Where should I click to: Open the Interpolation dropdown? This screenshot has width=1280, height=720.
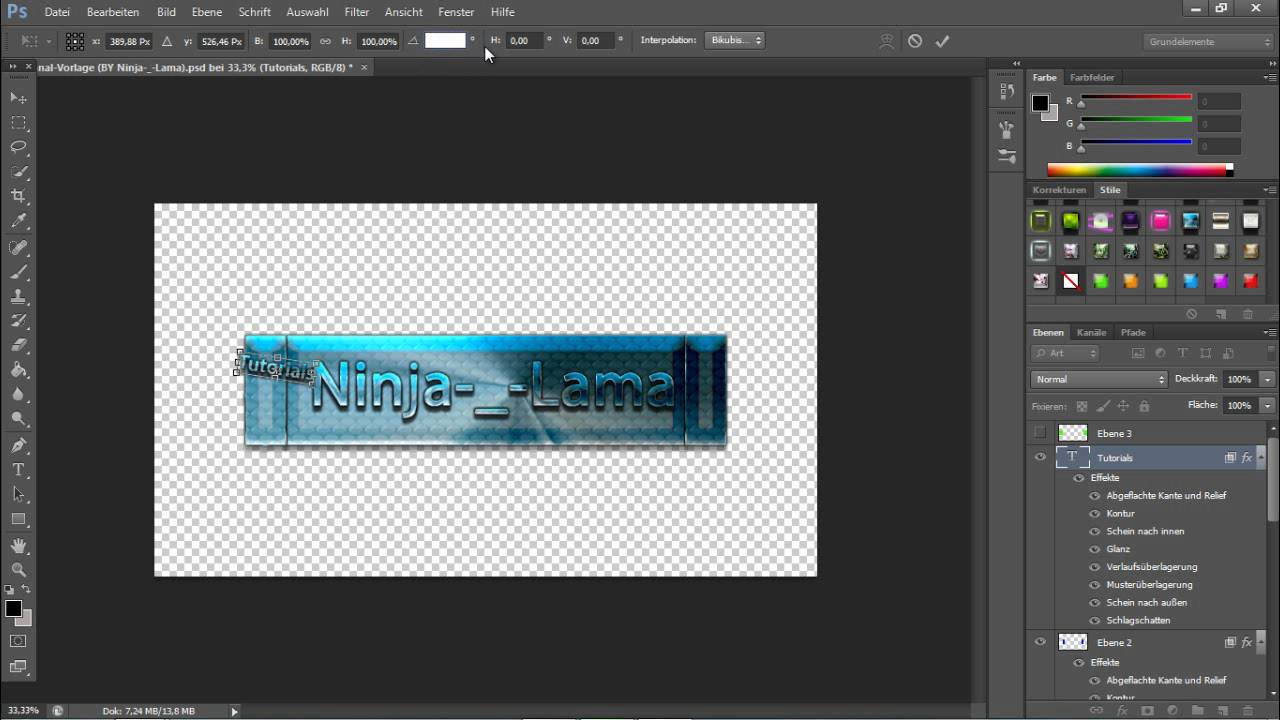(734, 41)
